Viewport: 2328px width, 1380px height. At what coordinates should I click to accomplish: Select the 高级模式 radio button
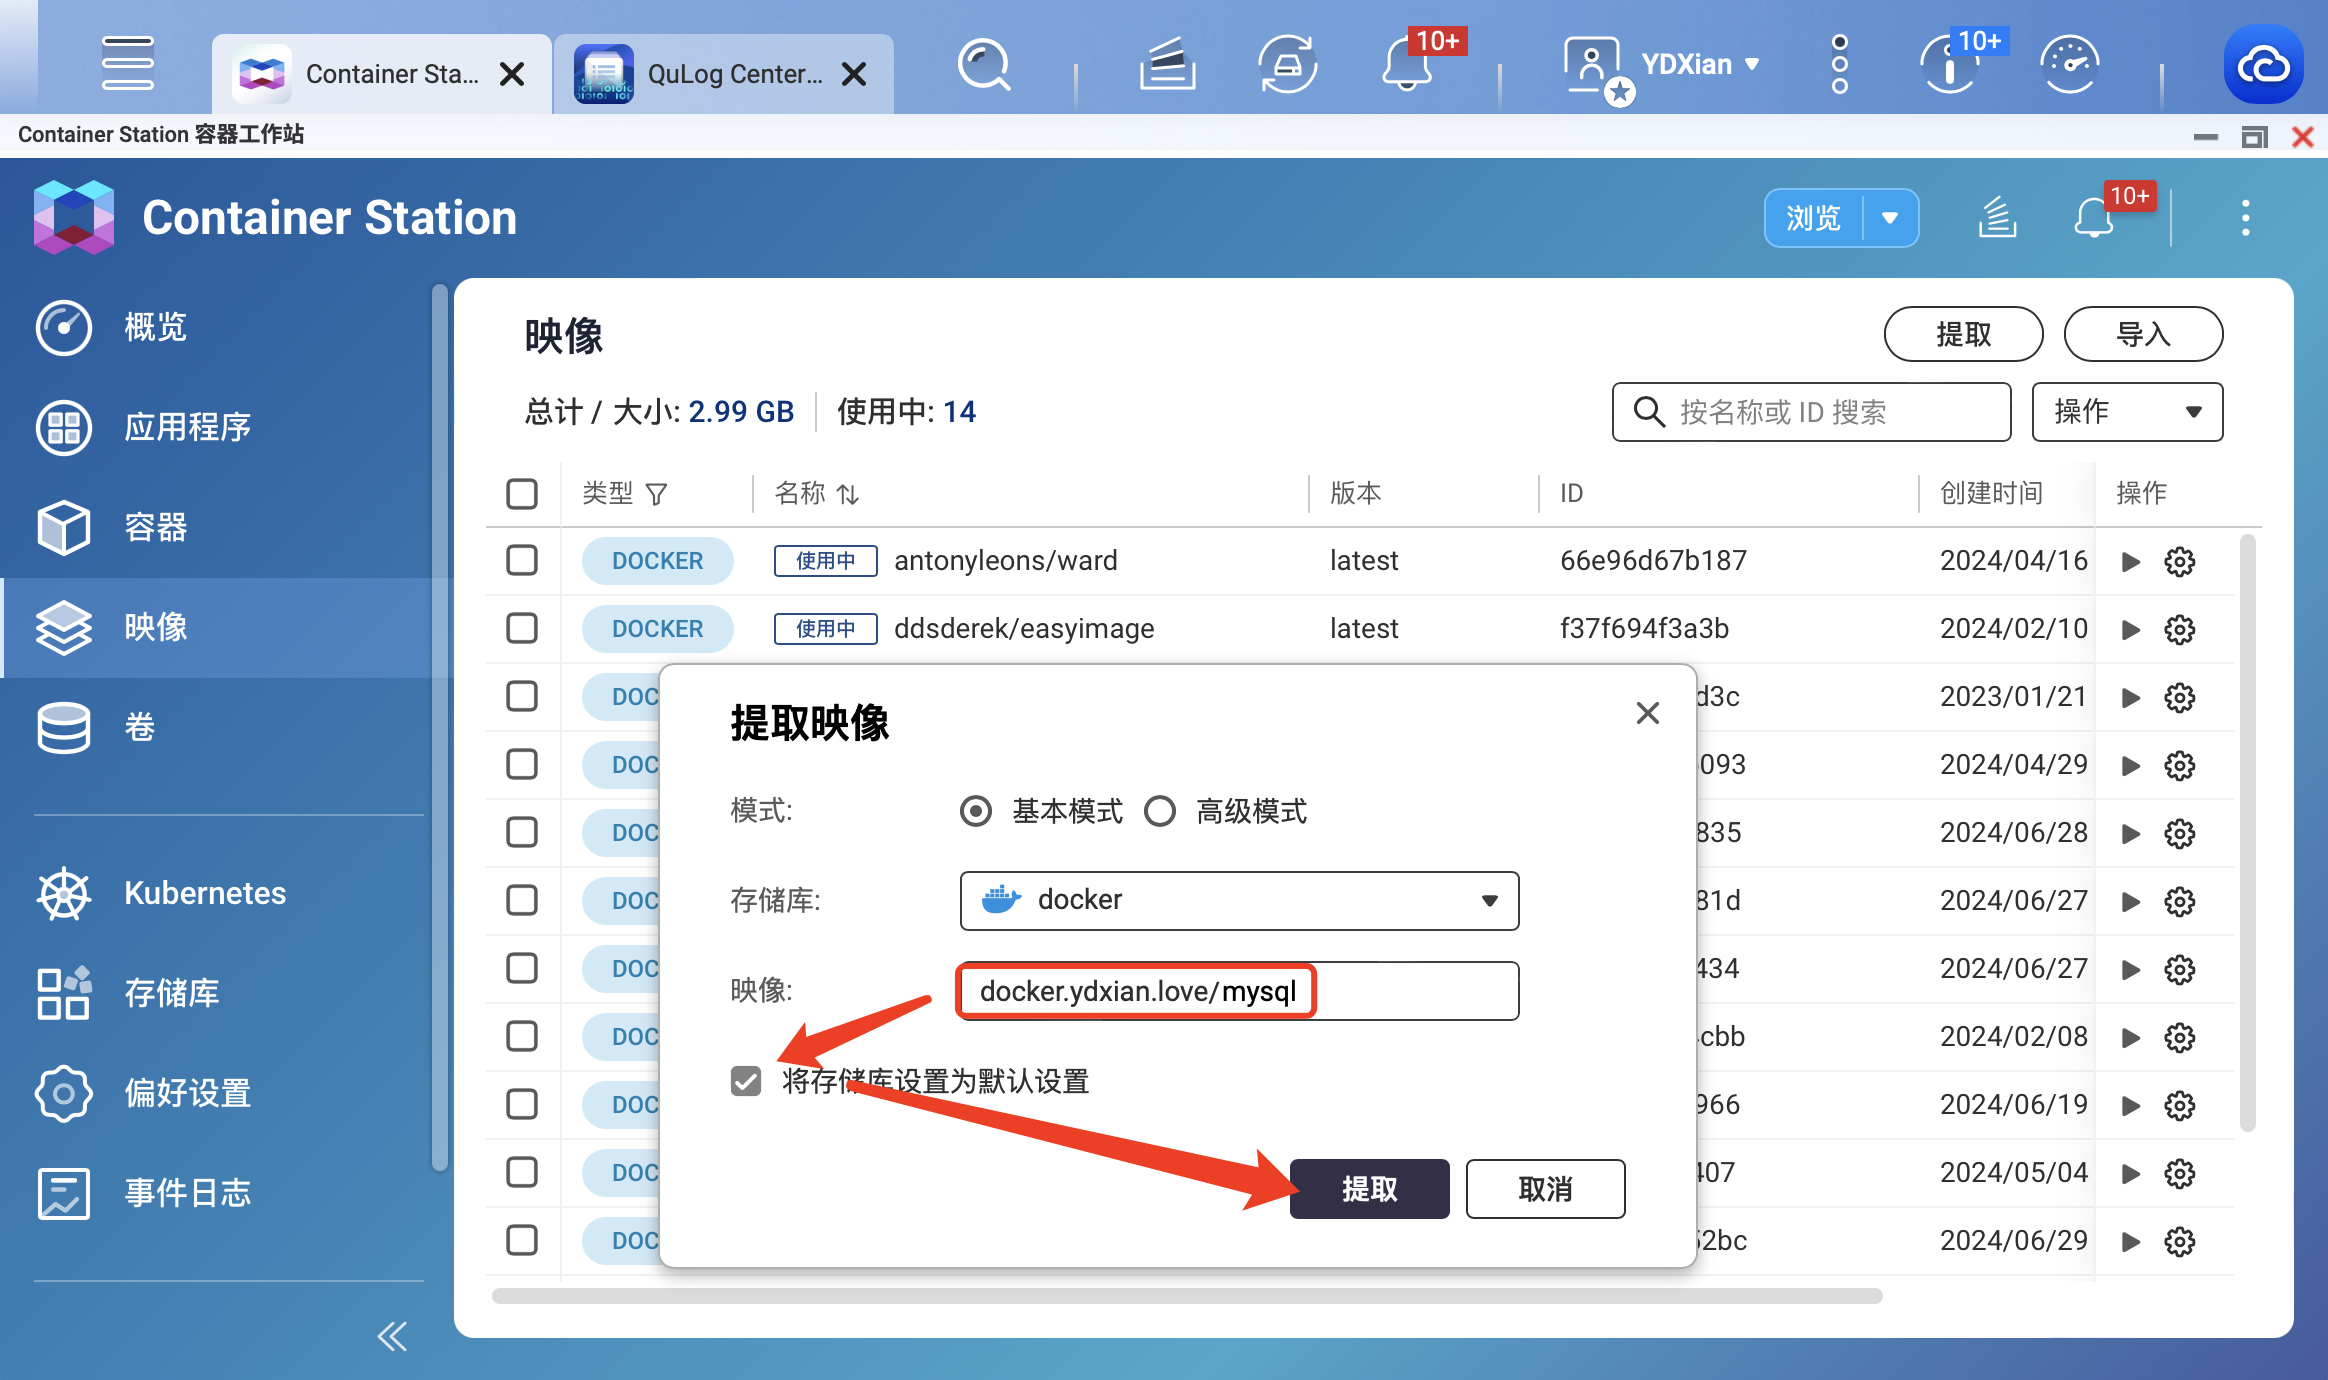(1159, 811)
